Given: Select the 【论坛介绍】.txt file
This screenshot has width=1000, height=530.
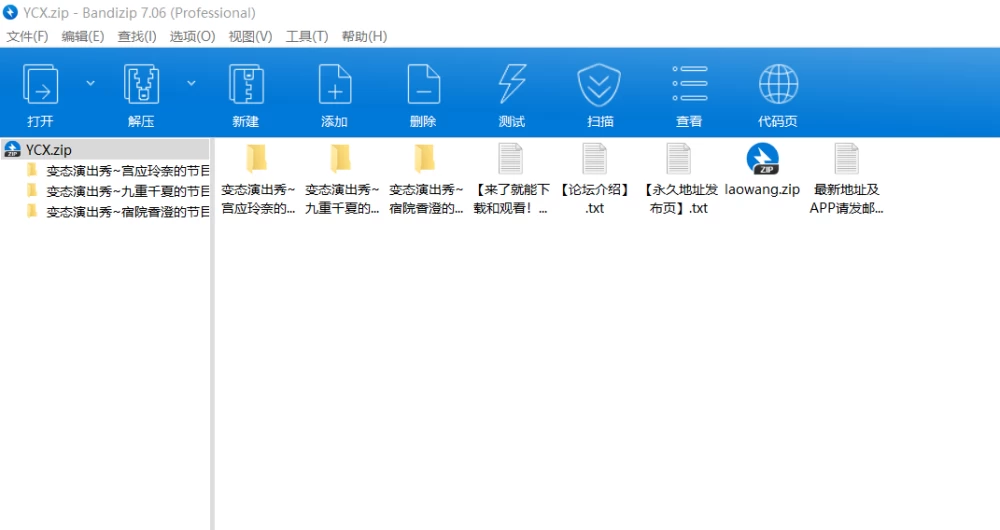Looking at the screenshot, I should 594,179.
